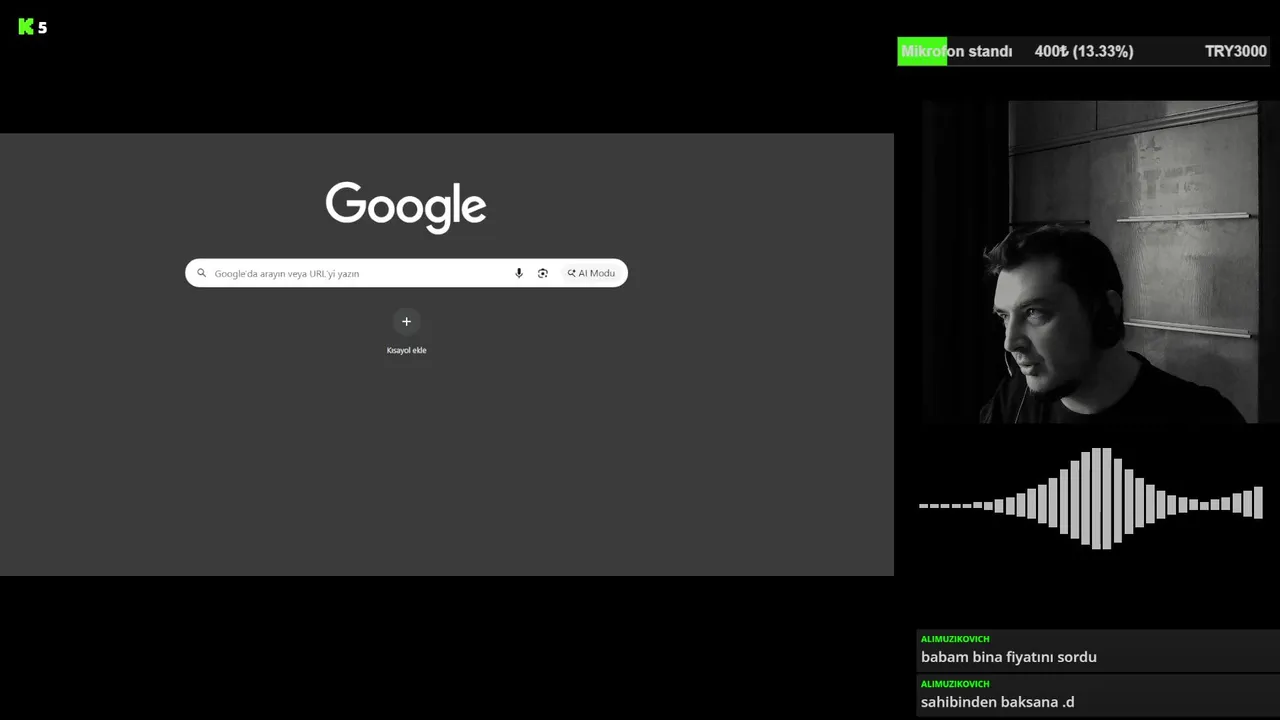Start voice search with microphone icon
The height and width of the screenshot is (720, 1280).
point(518,273)
